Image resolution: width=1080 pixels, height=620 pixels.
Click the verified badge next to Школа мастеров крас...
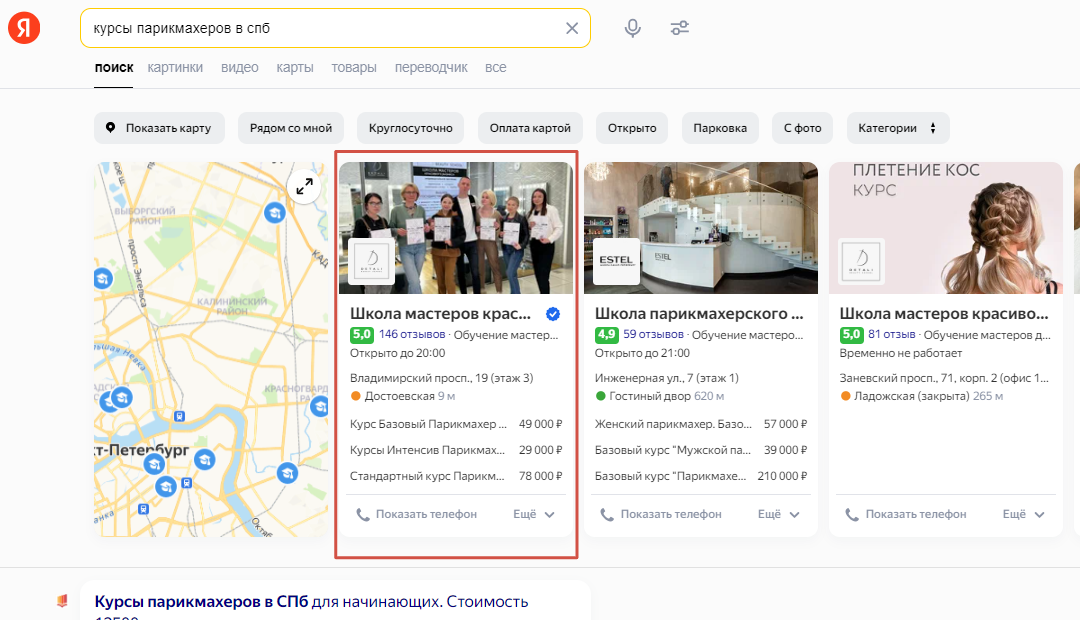click(x=552, y=314)
